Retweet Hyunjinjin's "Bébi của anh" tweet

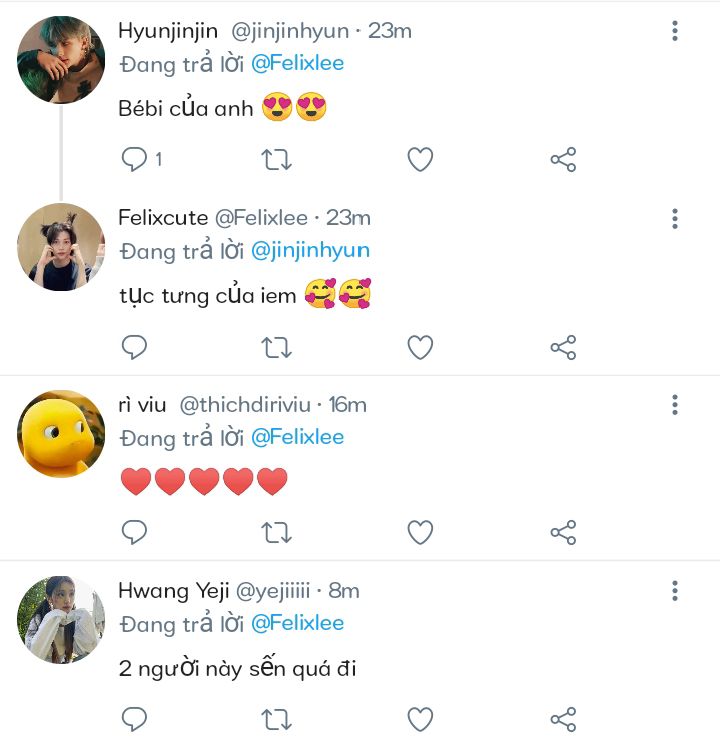point(277,159)
